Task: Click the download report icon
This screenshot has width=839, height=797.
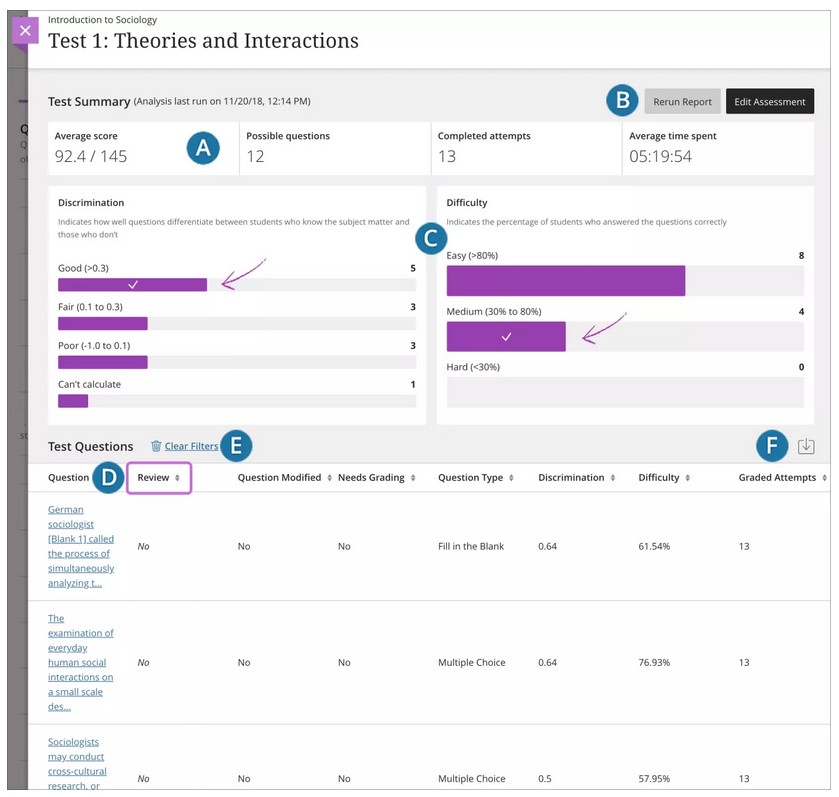Action: point(806,447)
